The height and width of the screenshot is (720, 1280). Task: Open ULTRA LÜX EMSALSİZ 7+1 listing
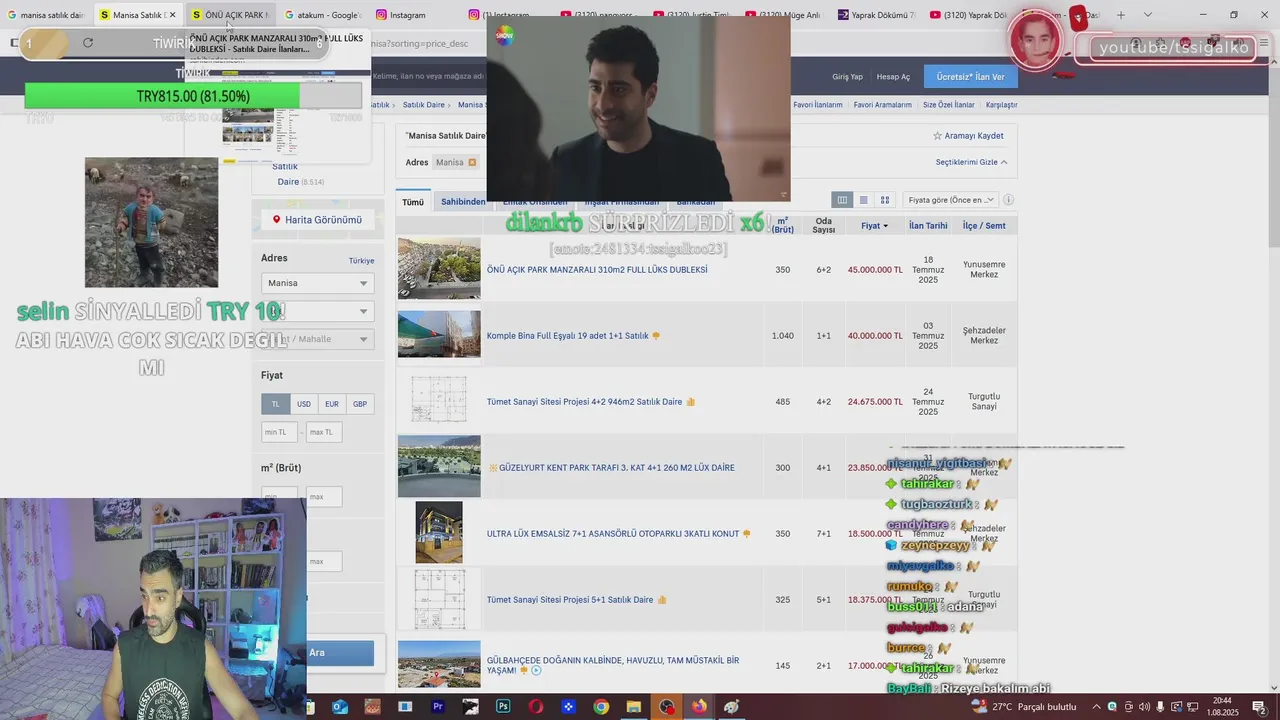point(613,534)
